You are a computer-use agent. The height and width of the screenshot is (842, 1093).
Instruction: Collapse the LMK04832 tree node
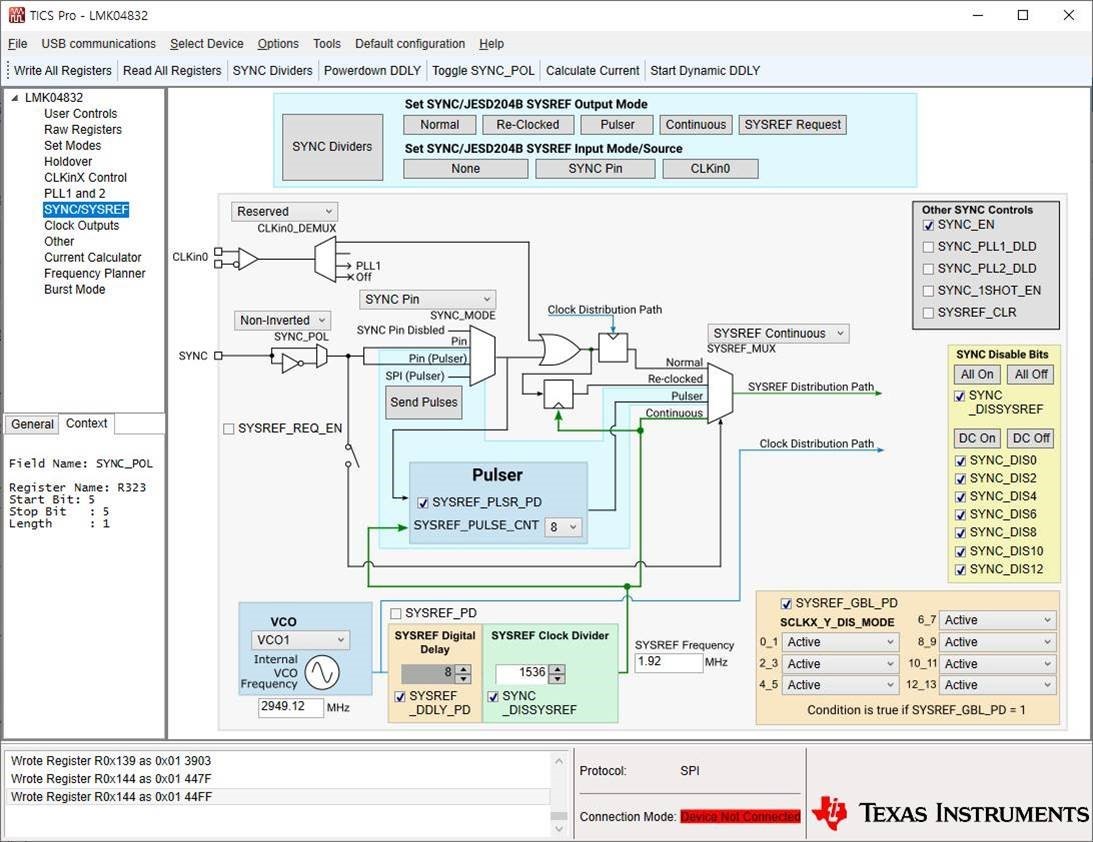pos(15,98)
